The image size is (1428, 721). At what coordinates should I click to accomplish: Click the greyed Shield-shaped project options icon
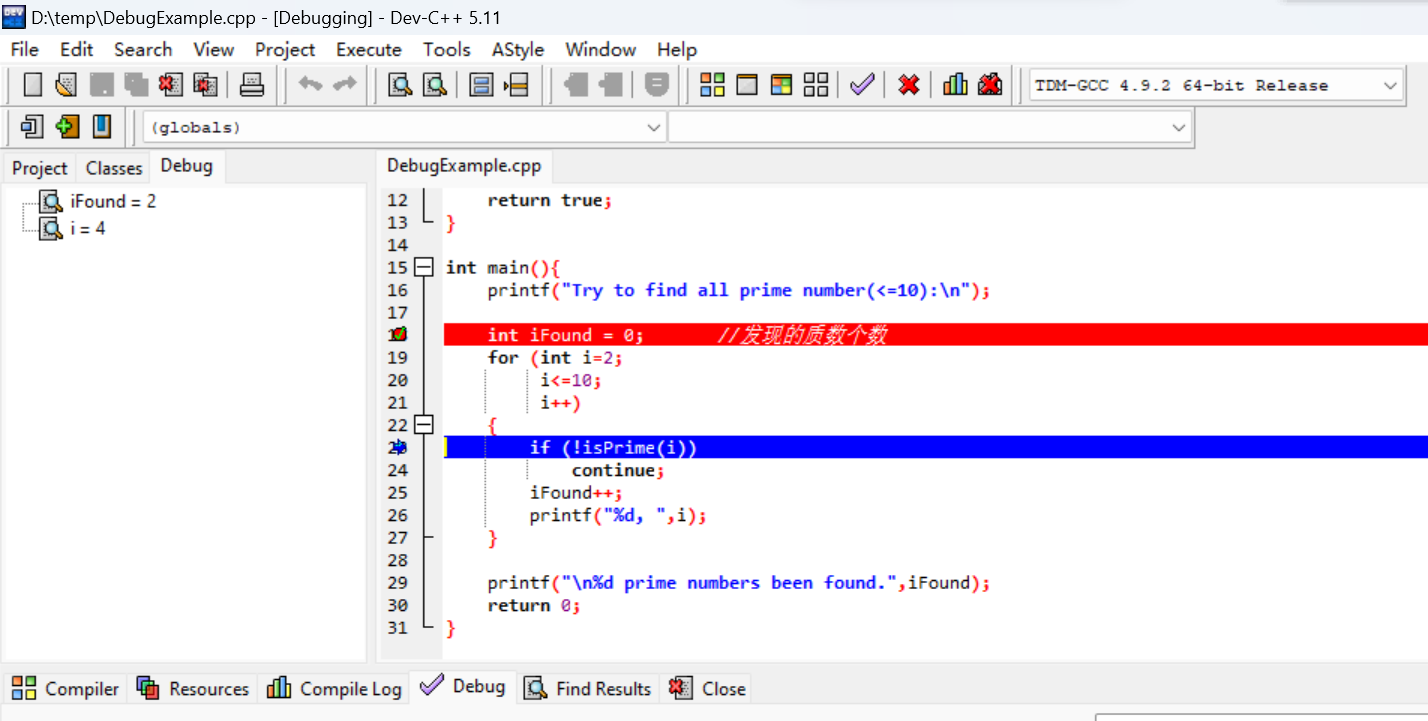coord(656,85)
